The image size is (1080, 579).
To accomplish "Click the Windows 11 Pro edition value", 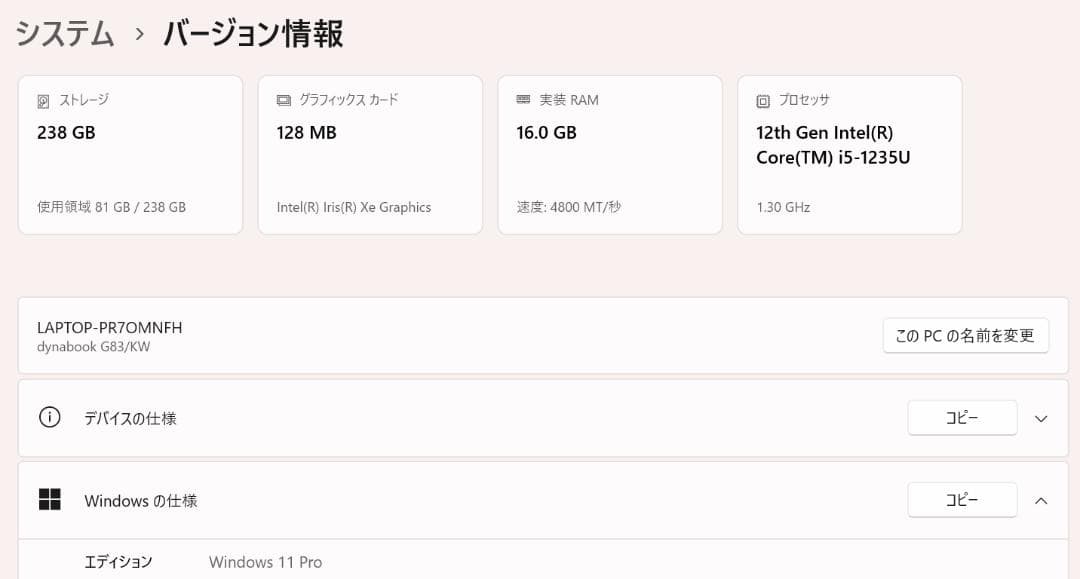I will tap(265, 562).
